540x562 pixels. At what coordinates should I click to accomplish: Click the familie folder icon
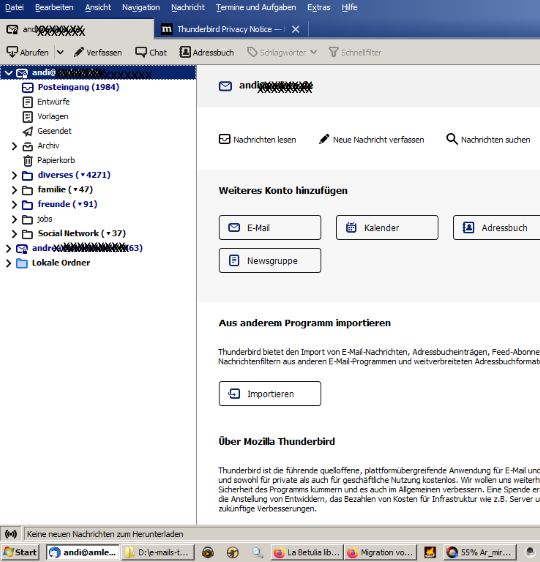tap(28, 190)
